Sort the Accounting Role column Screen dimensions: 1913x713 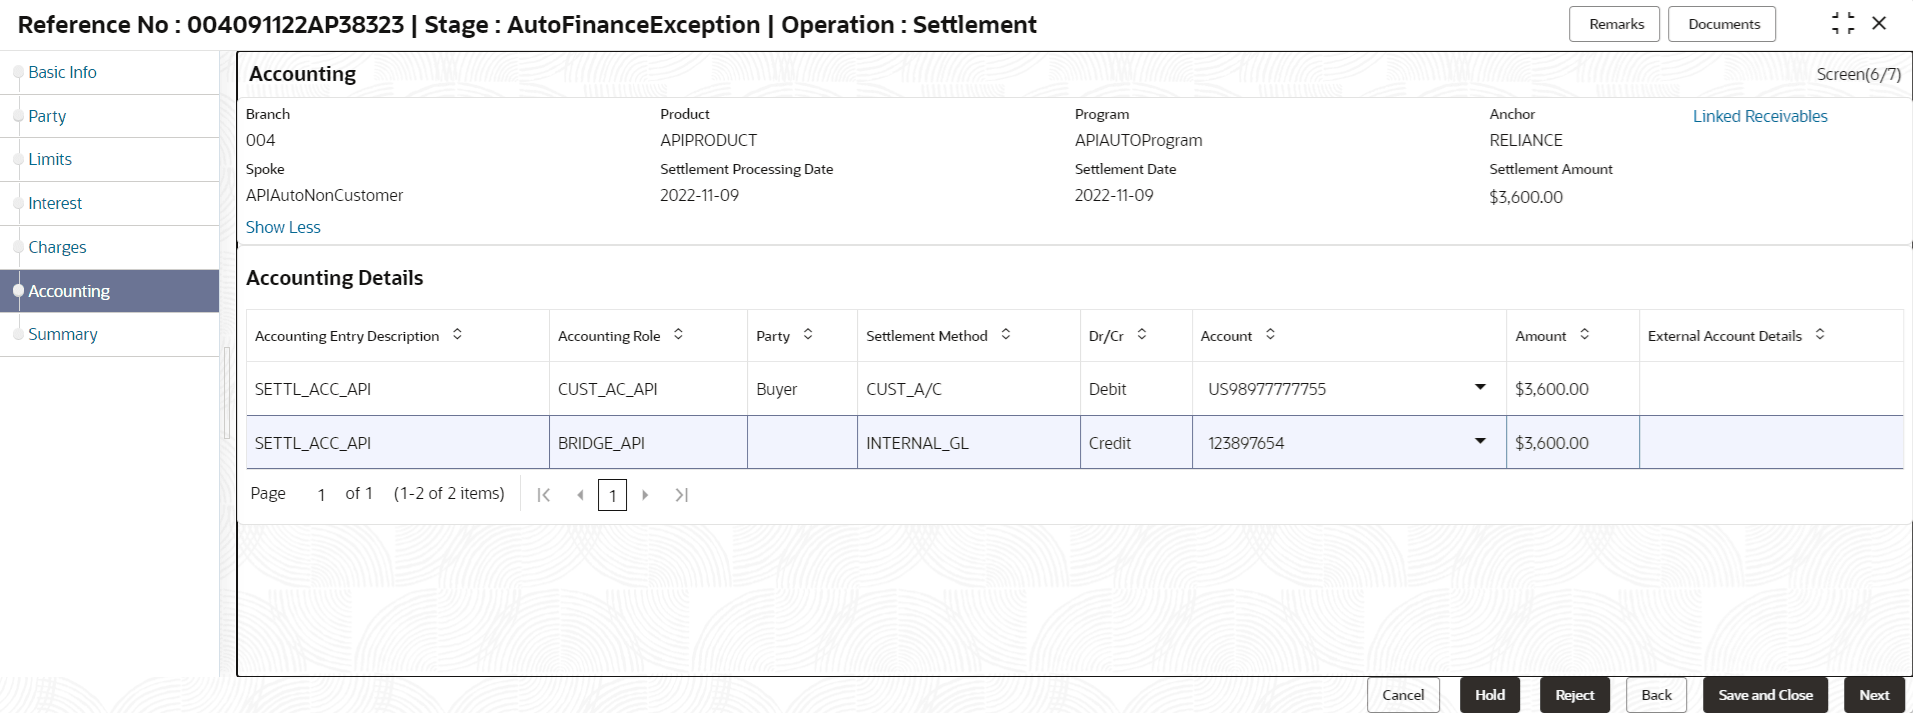678,335
